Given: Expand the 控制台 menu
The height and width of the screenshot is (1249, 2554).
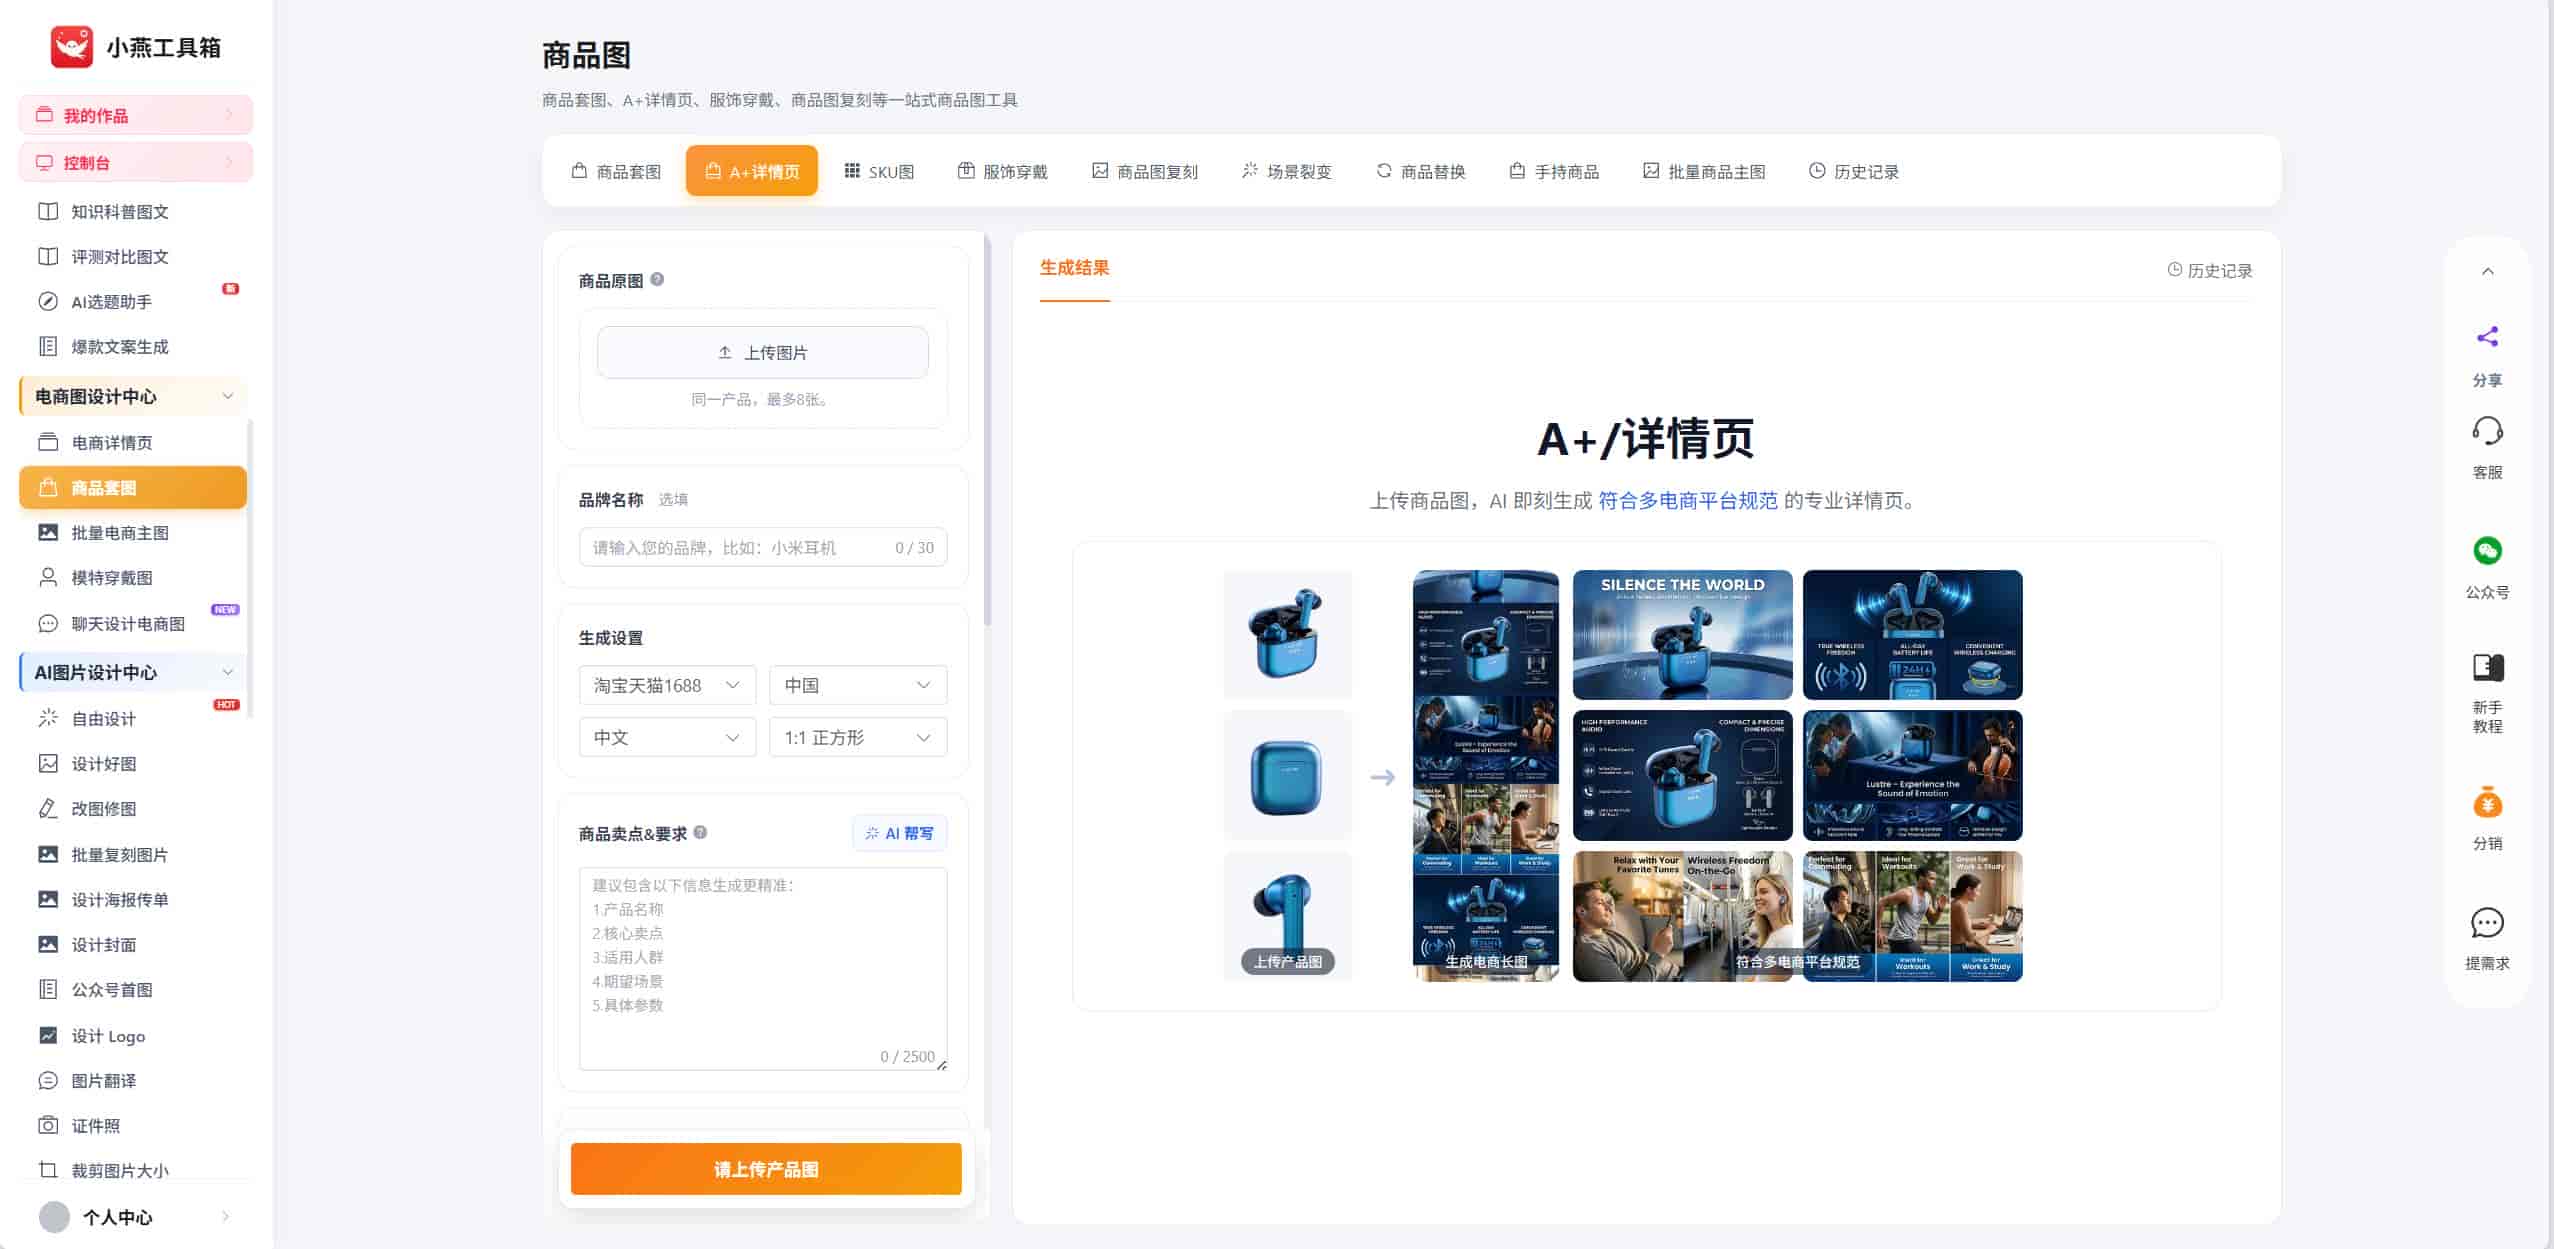Looking at the screenshot, I should [136, 162].
